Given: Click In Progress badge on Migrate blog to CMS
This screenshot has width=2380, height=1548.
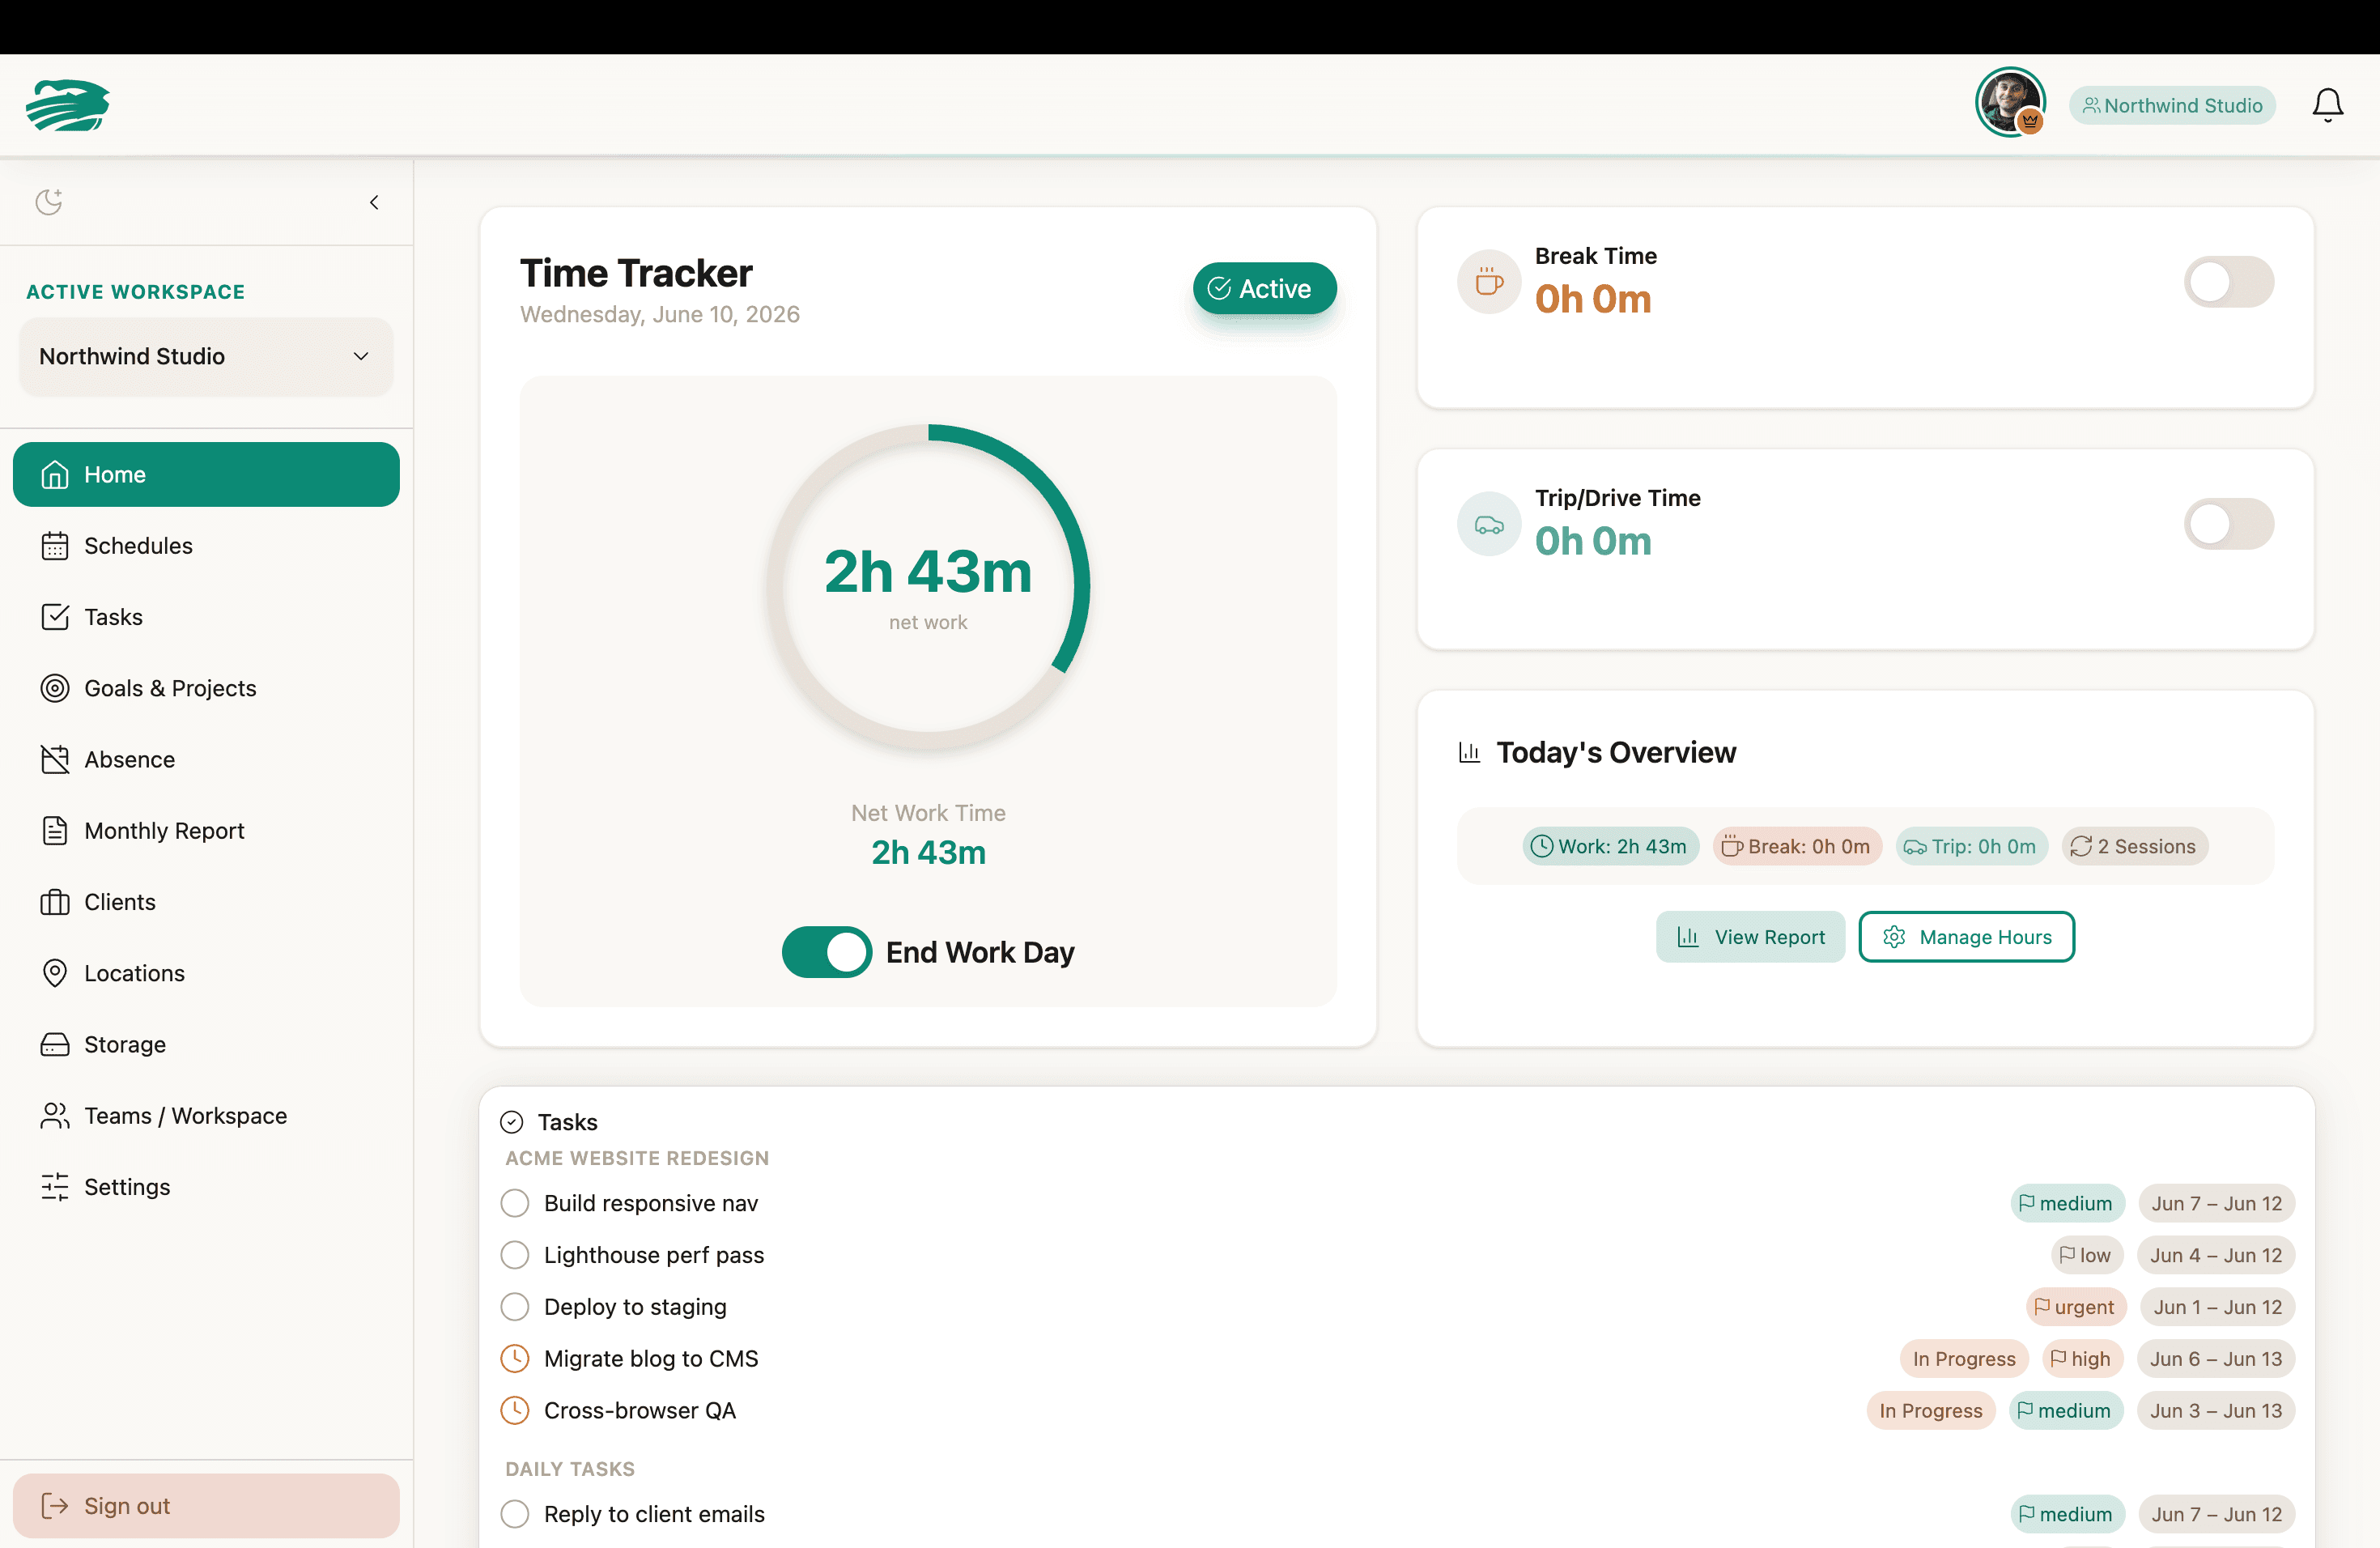Looking at the screenshot, I should click(x=1963, y=1358).
